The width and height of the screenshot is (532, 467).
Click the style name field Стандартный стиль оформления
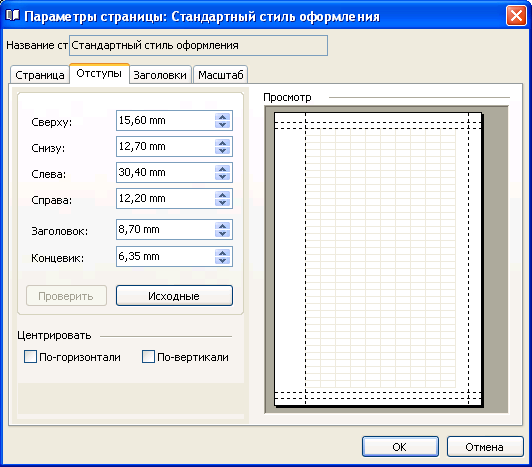click(x=198, y=45)
